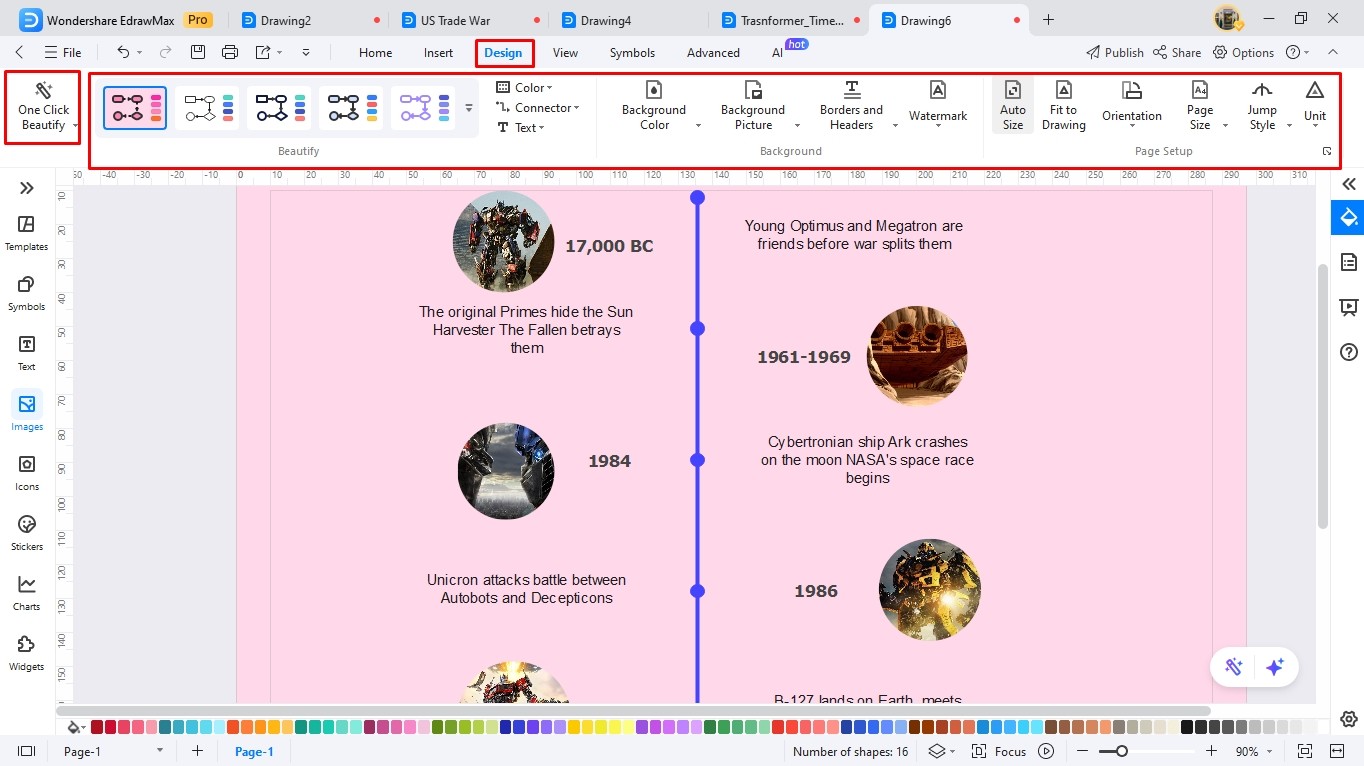Click the Publish button
The image size is (1364, 766).
1115,52
